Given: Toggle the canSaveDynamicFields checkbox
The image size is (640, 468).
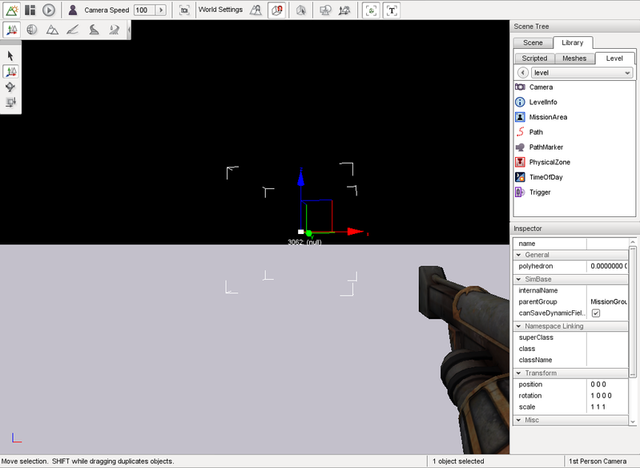Looking at the screenshot, I should (596, 313).
